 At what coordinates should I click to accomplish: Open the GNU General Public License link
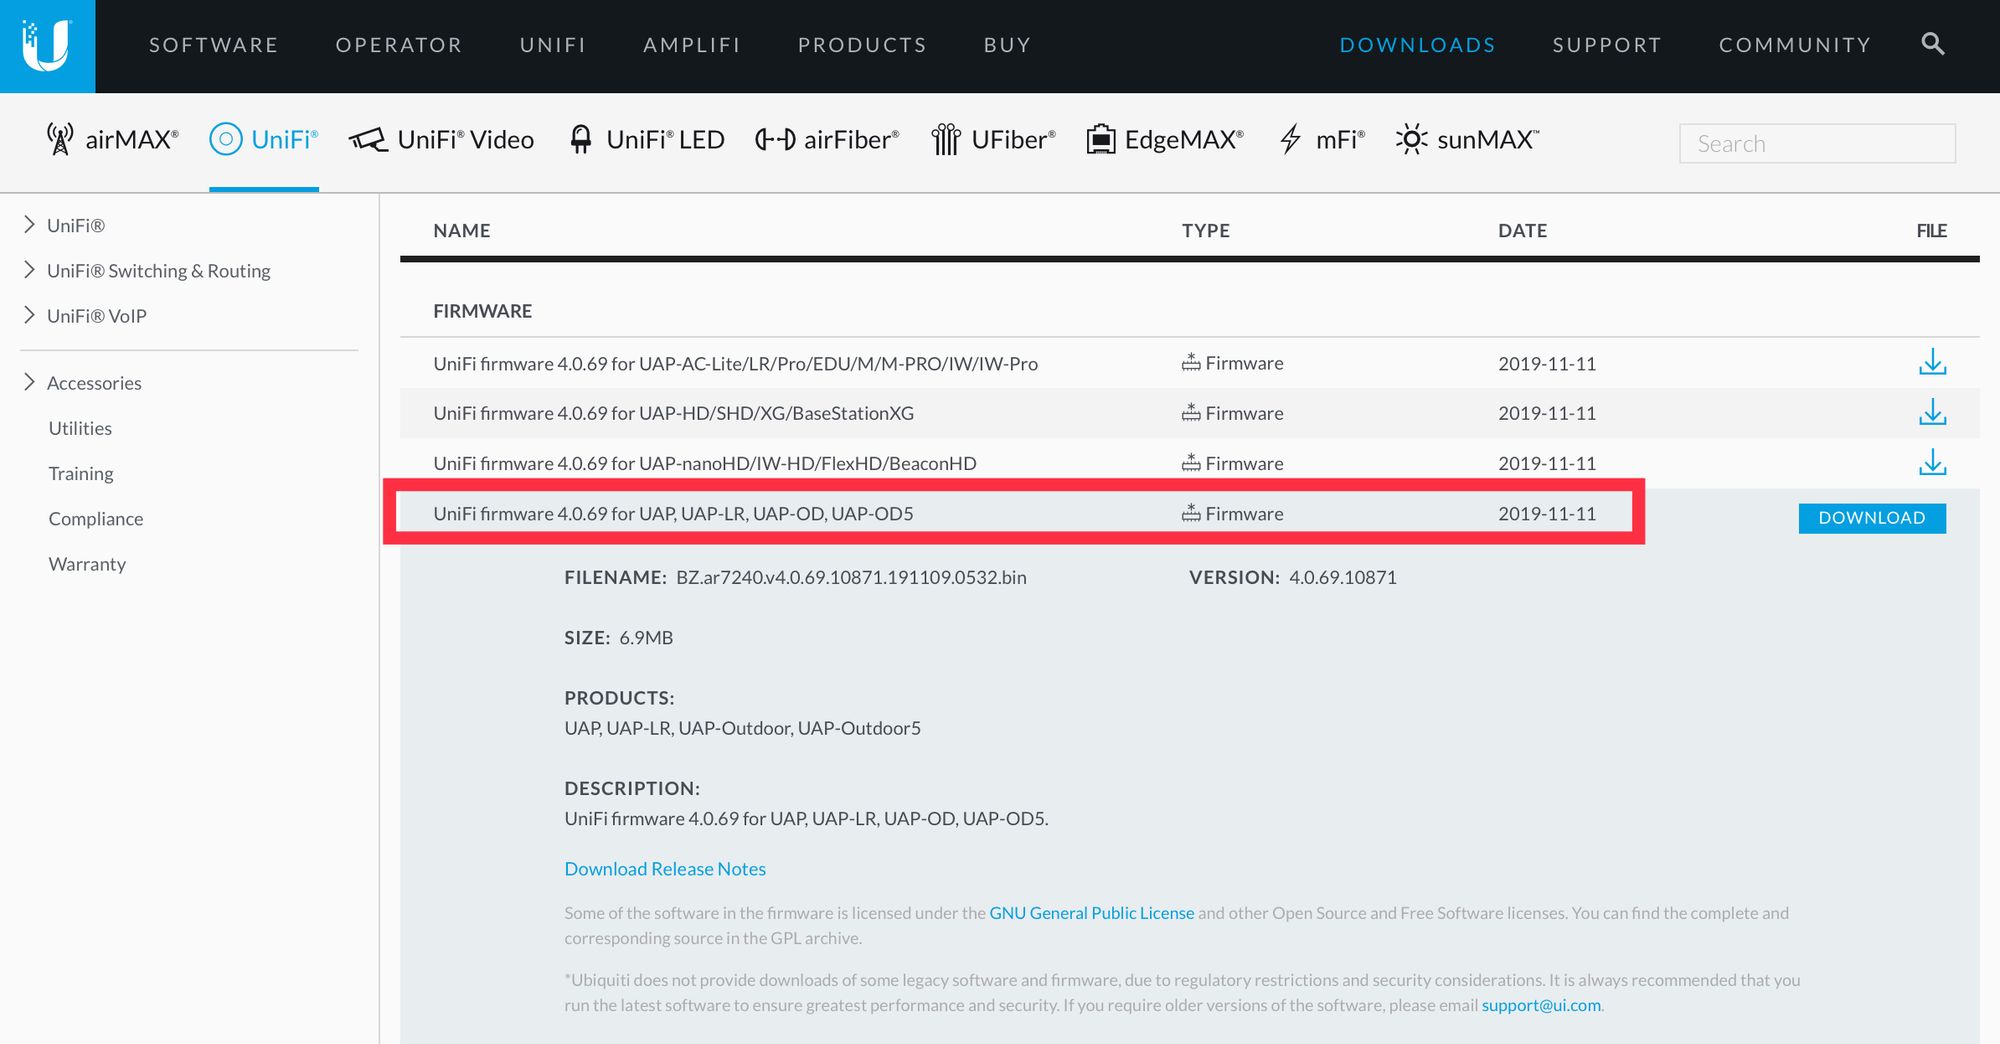[1091, 913]
